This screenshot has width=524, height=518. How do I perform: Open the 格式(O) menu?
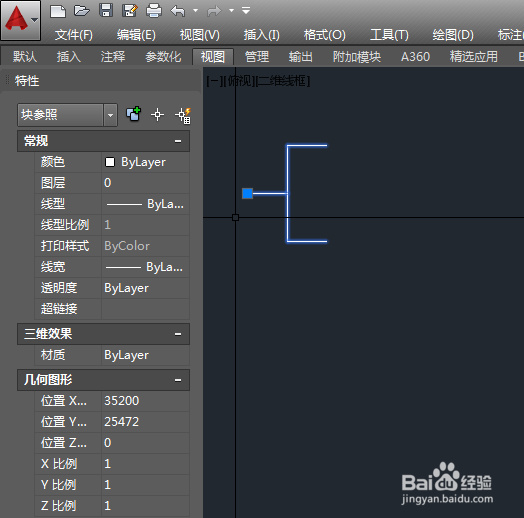tap(324, 35)
